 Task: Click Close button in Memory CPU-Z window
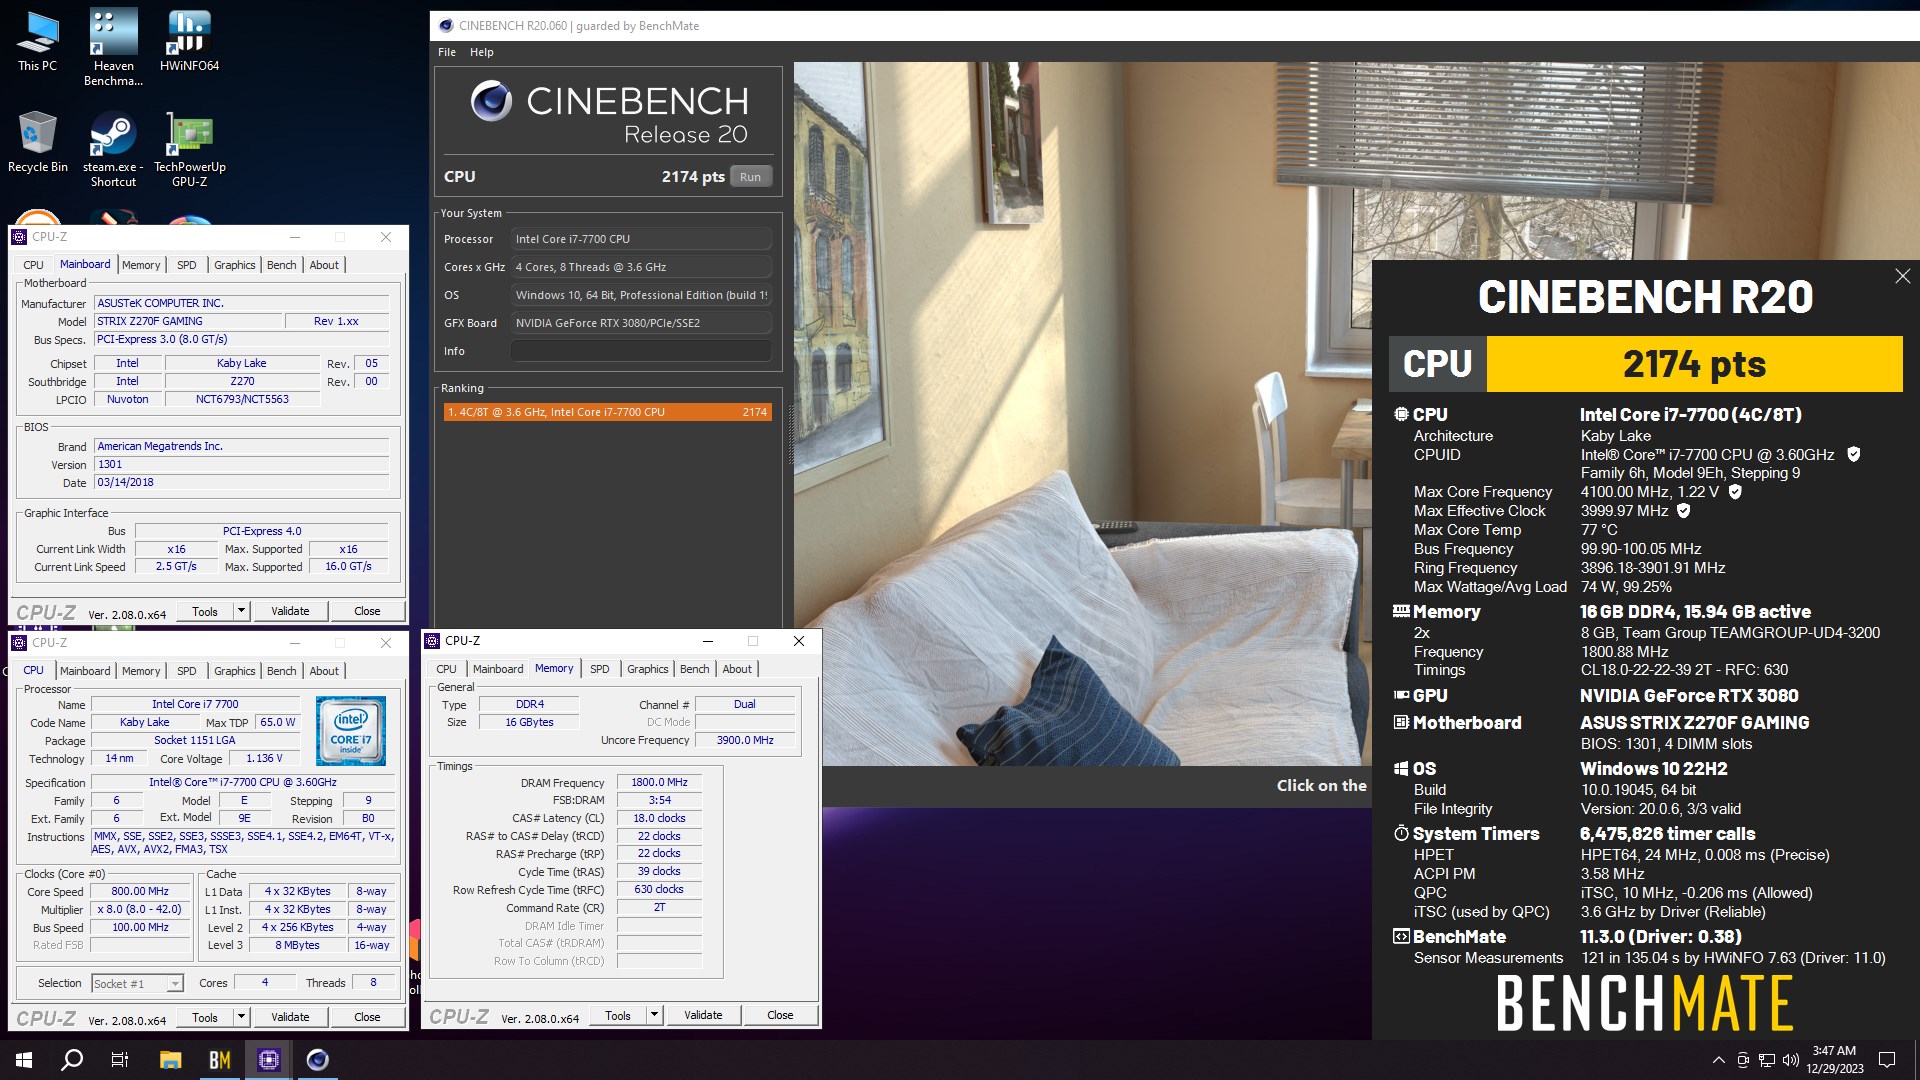click(780, 1015)
